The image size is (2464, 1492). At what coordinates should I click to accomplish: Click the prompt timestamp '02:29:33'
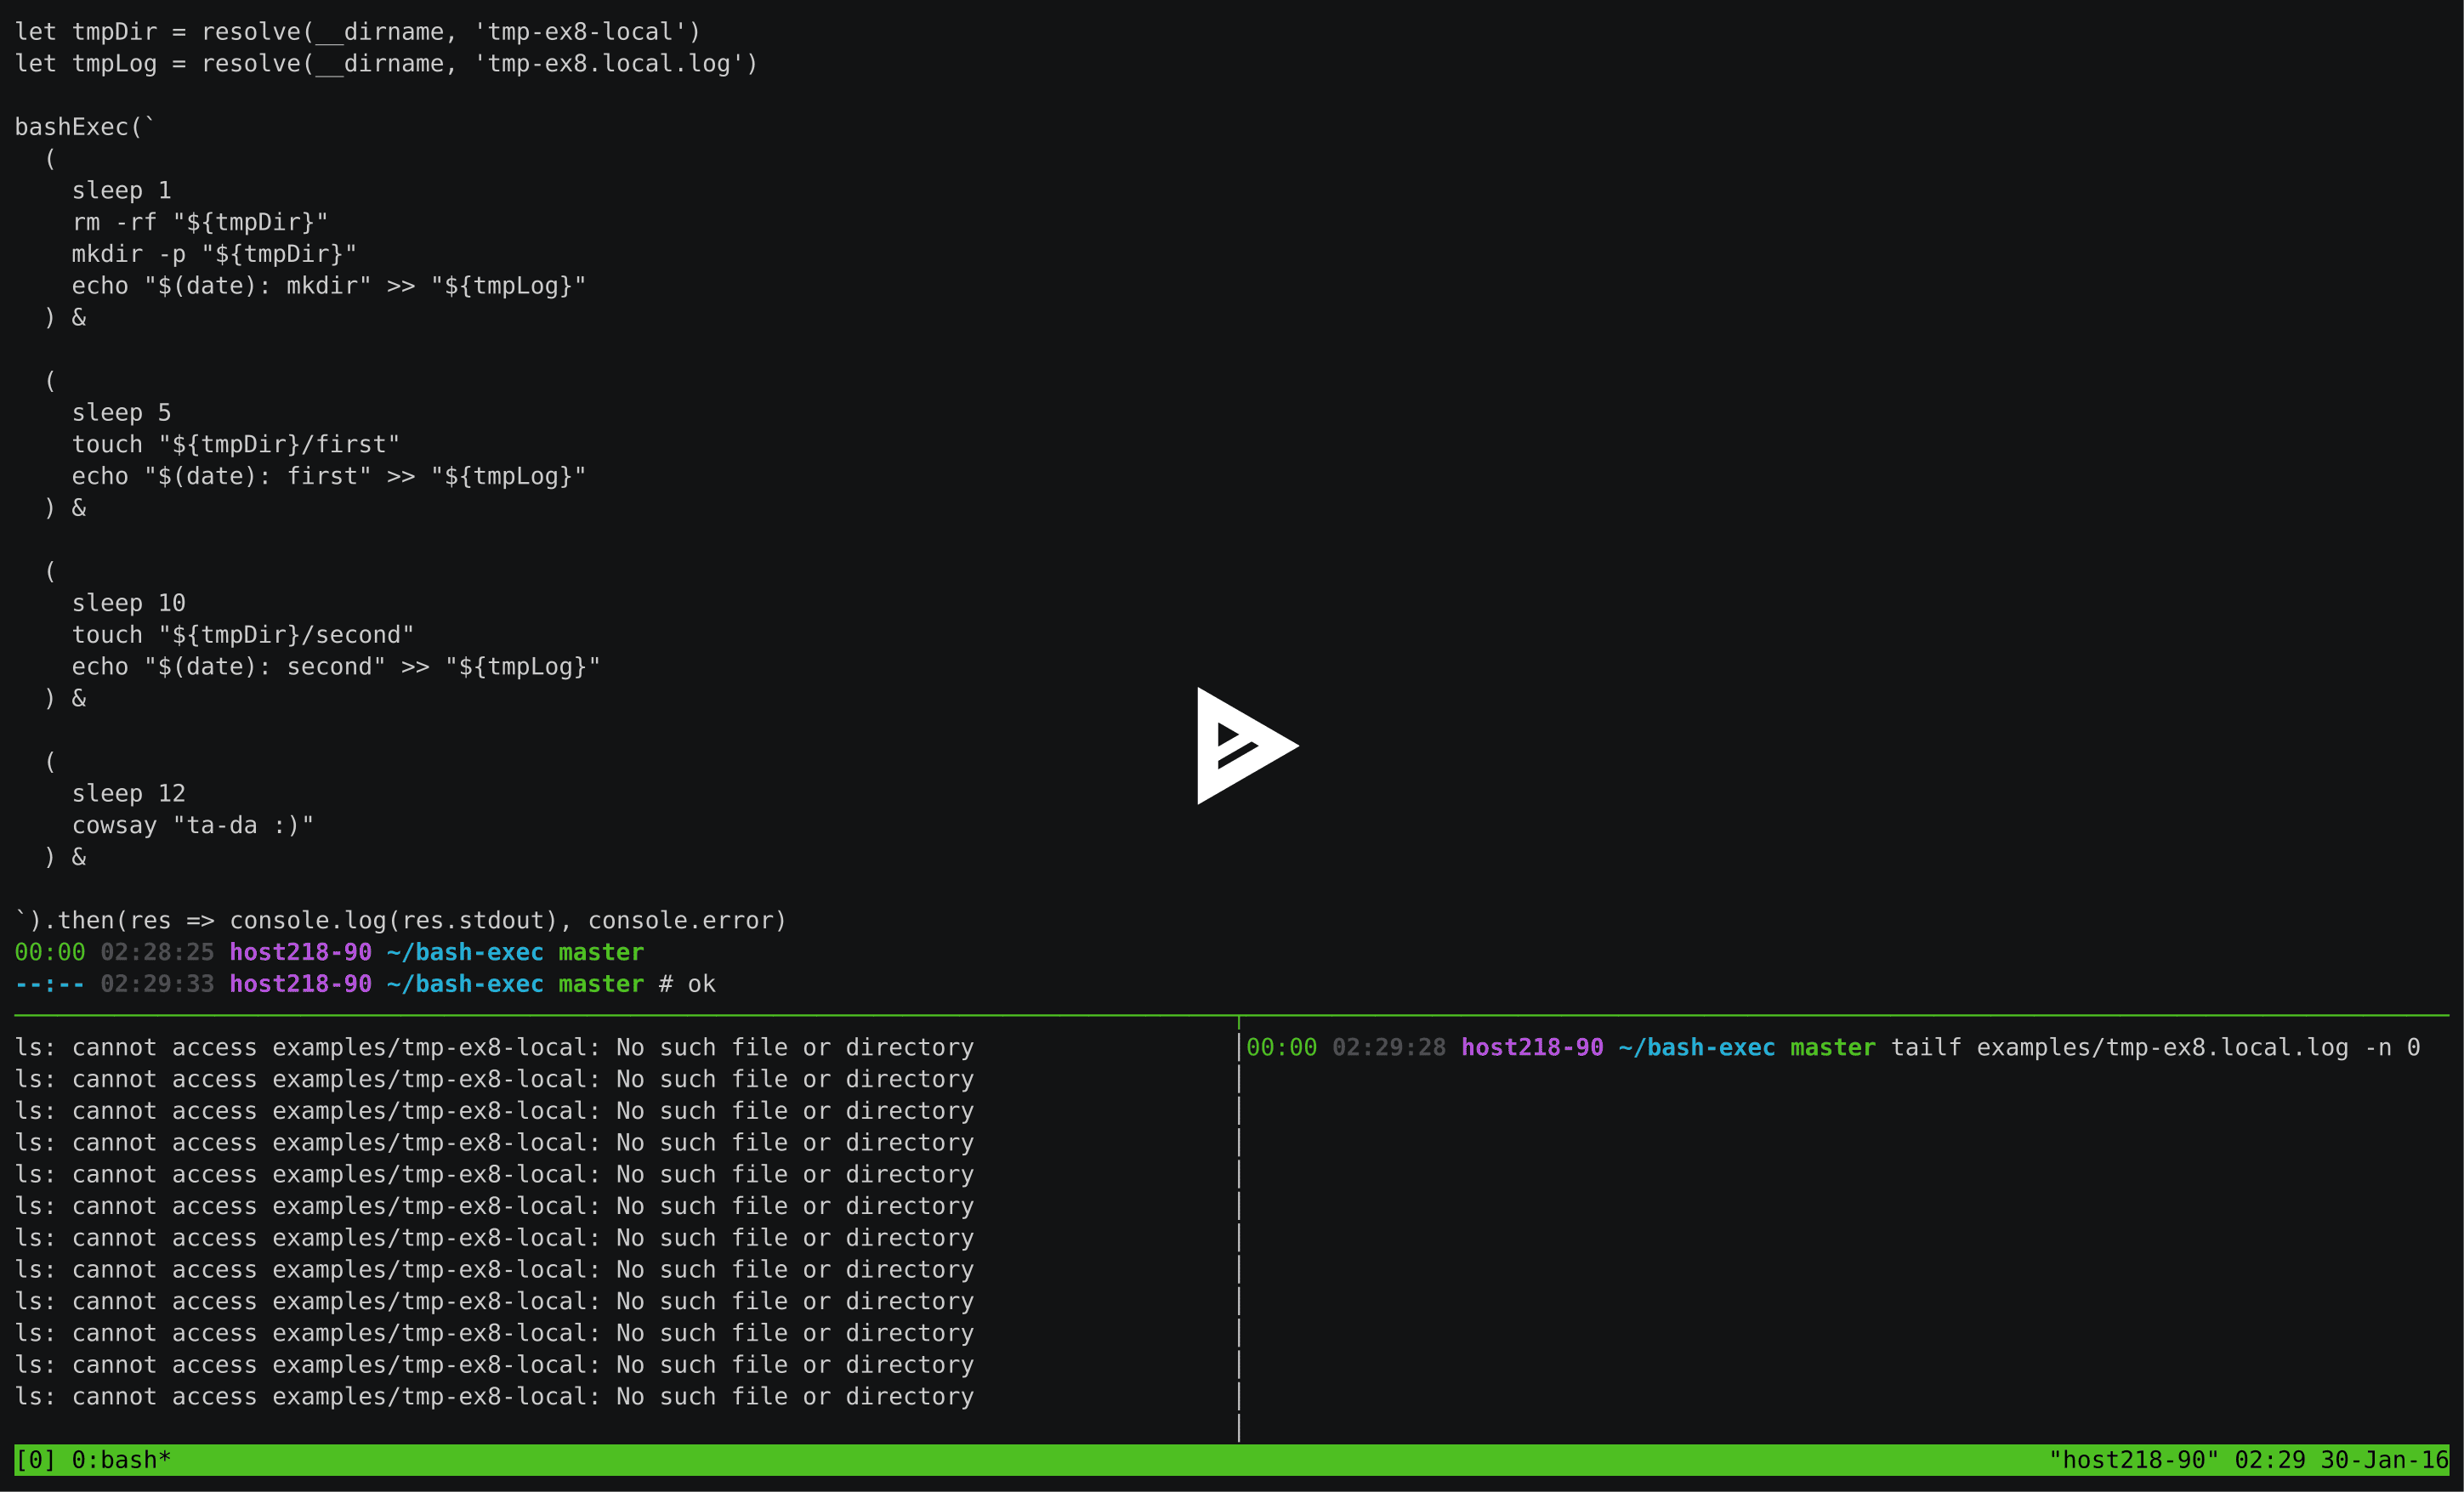[x=157, y=984]
